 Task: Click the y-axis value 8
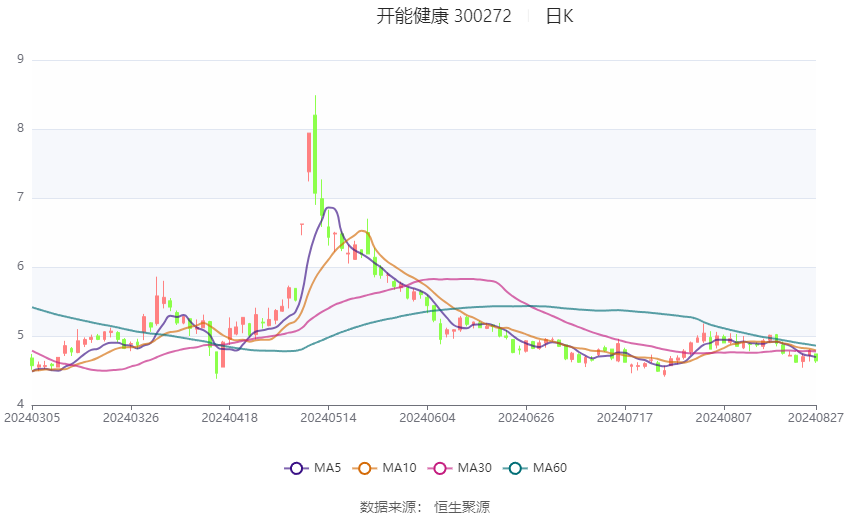(21, 128)
